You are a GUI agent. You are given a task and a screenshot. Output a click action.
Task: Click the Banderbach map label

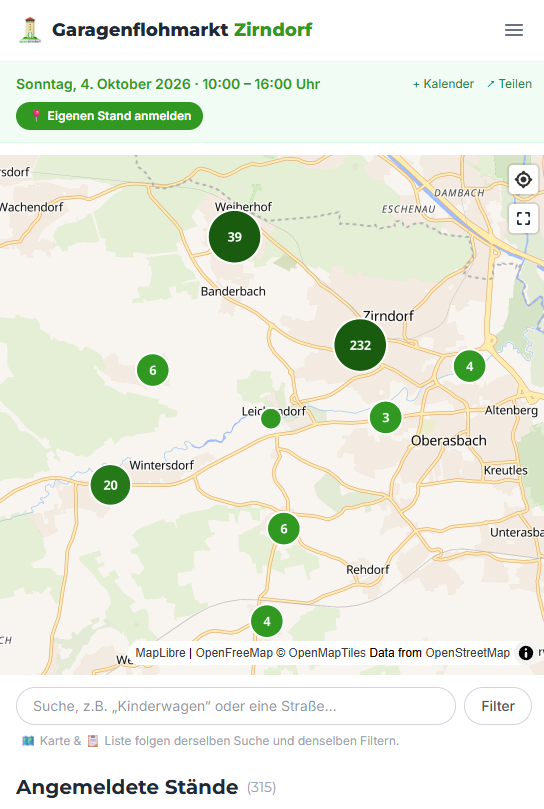pos(233,292)
